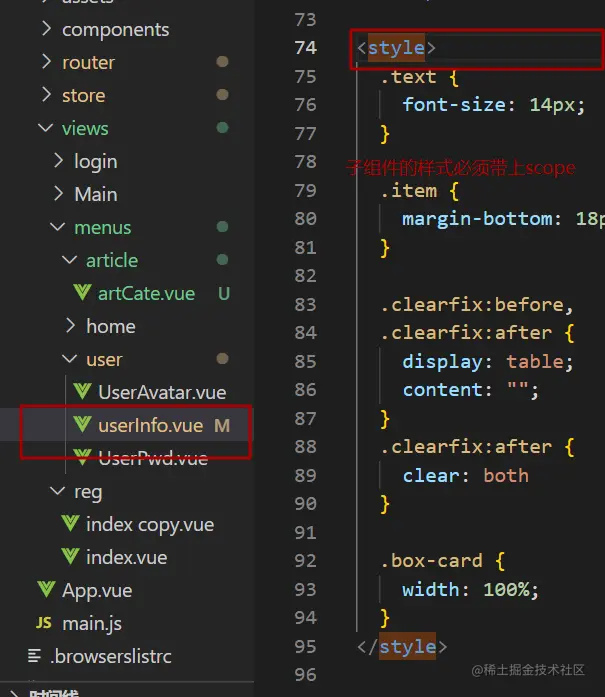Screen dimensions: 605x697
Task: Expand the router folder chevron
Action: [46, 62]
